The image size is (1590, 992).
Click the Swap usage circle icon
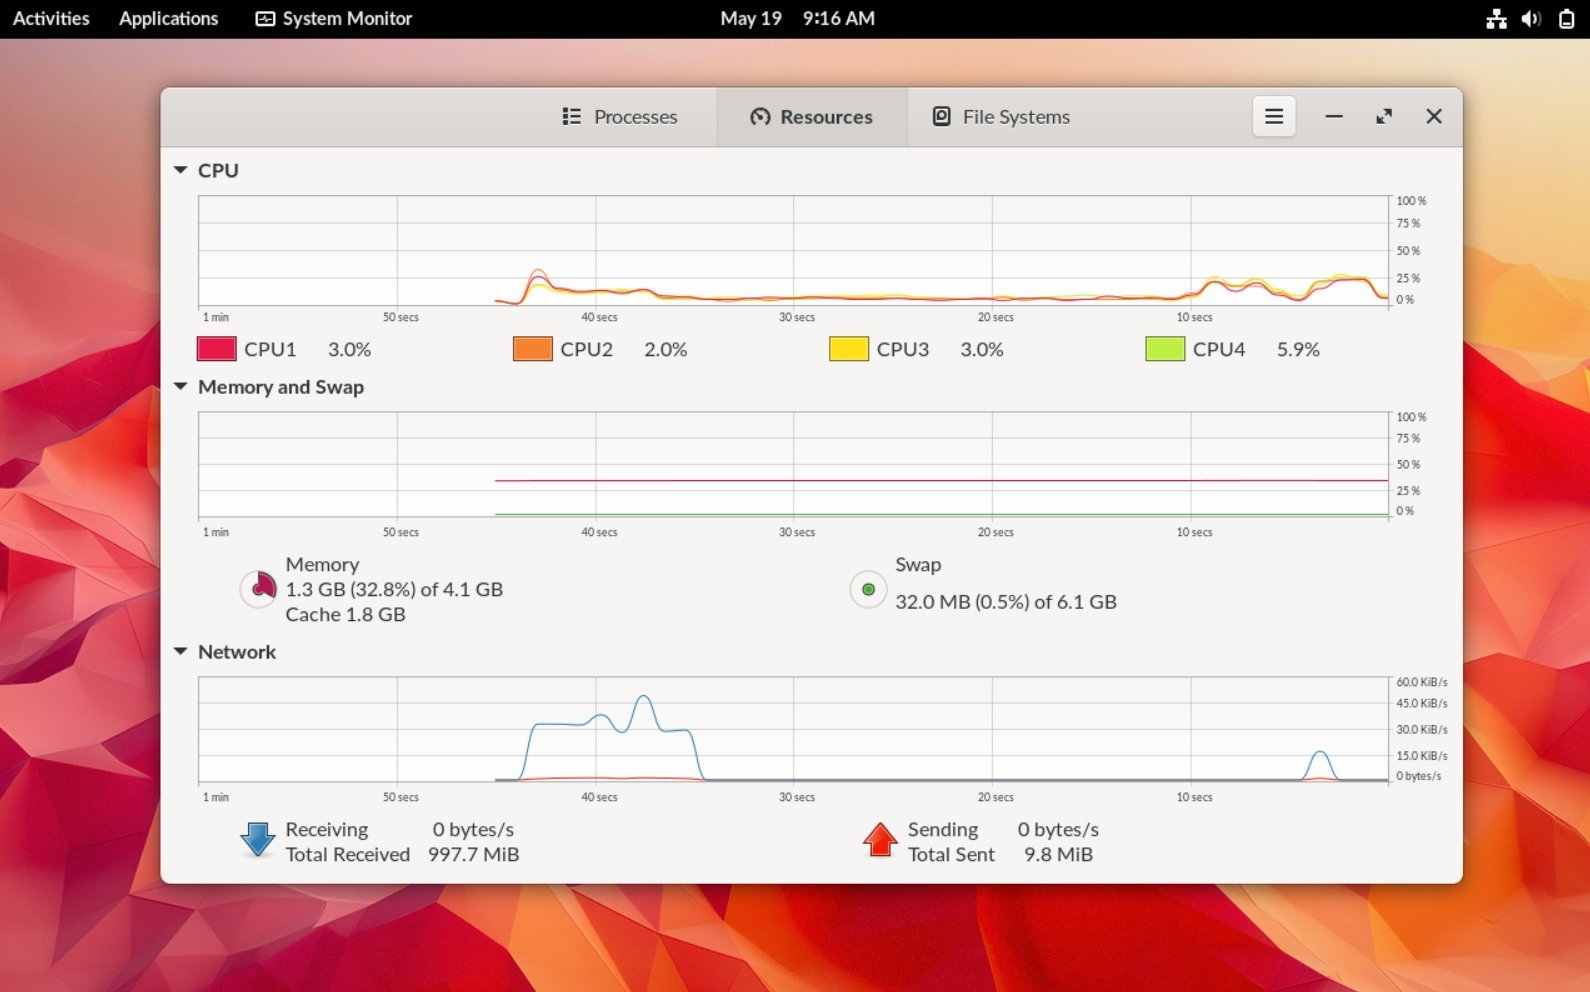(868, 589)
